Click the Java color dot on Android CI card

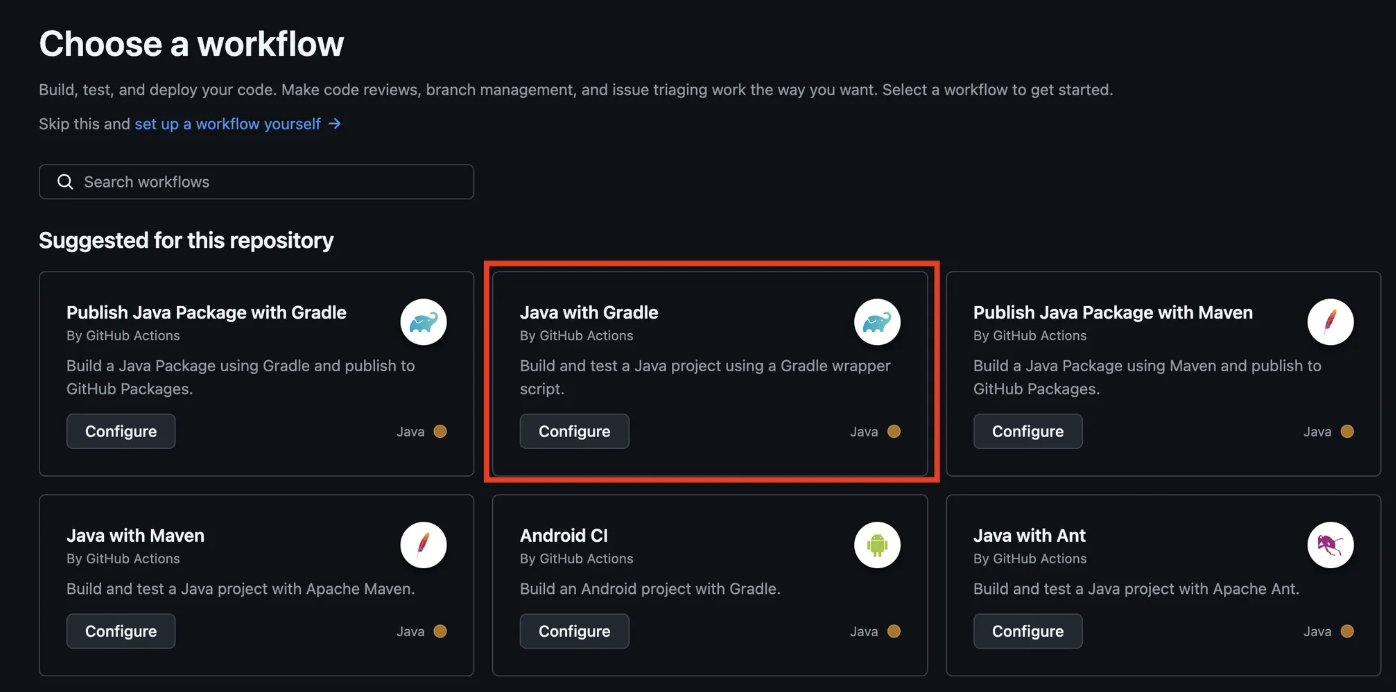pos(894,631)
